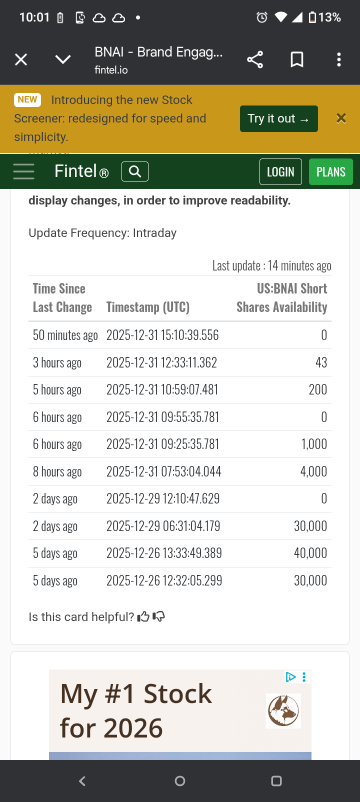Tap the Android back navigation button
Screen dimensions: 360x802
(x=82, y=781)
